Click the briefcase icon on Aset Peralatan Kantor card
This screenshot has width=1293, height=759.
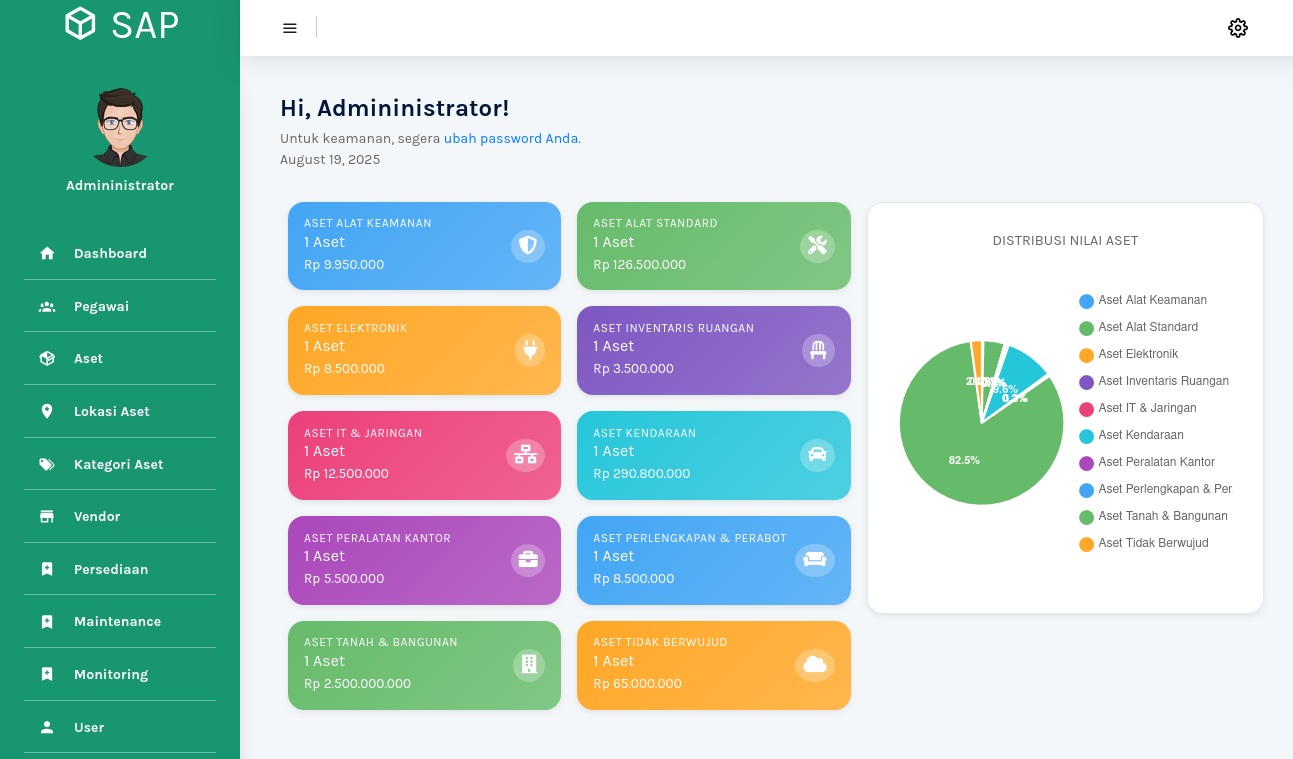pos(528,560)
